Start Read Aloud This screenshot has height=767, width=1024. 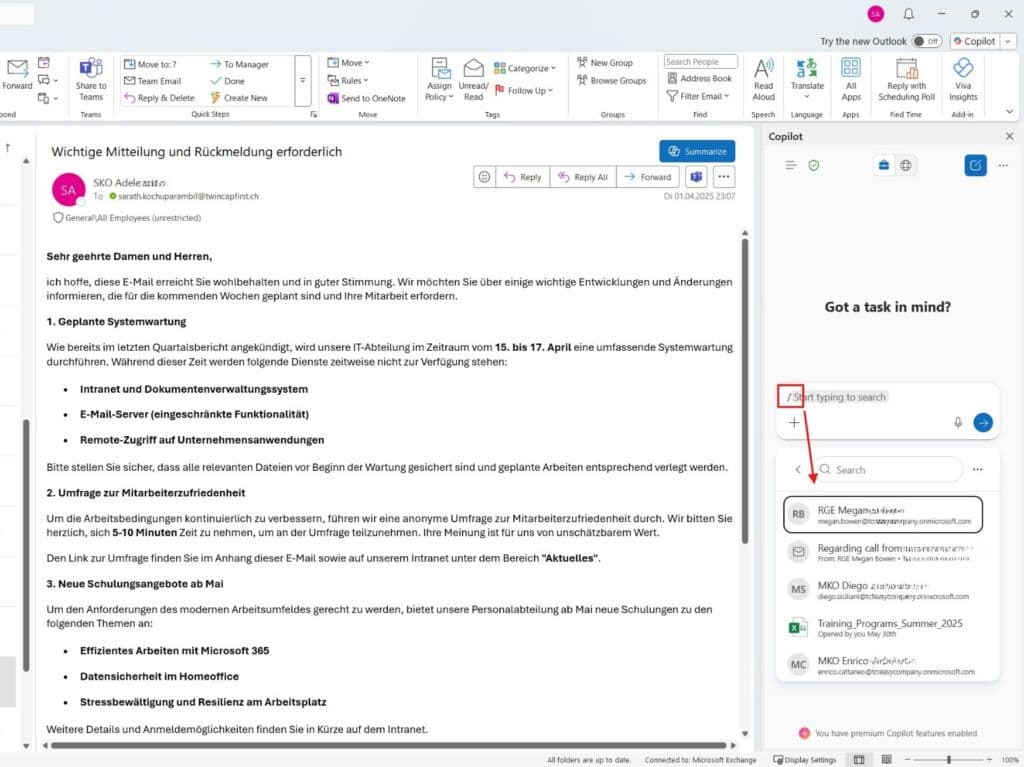(763, 80)
